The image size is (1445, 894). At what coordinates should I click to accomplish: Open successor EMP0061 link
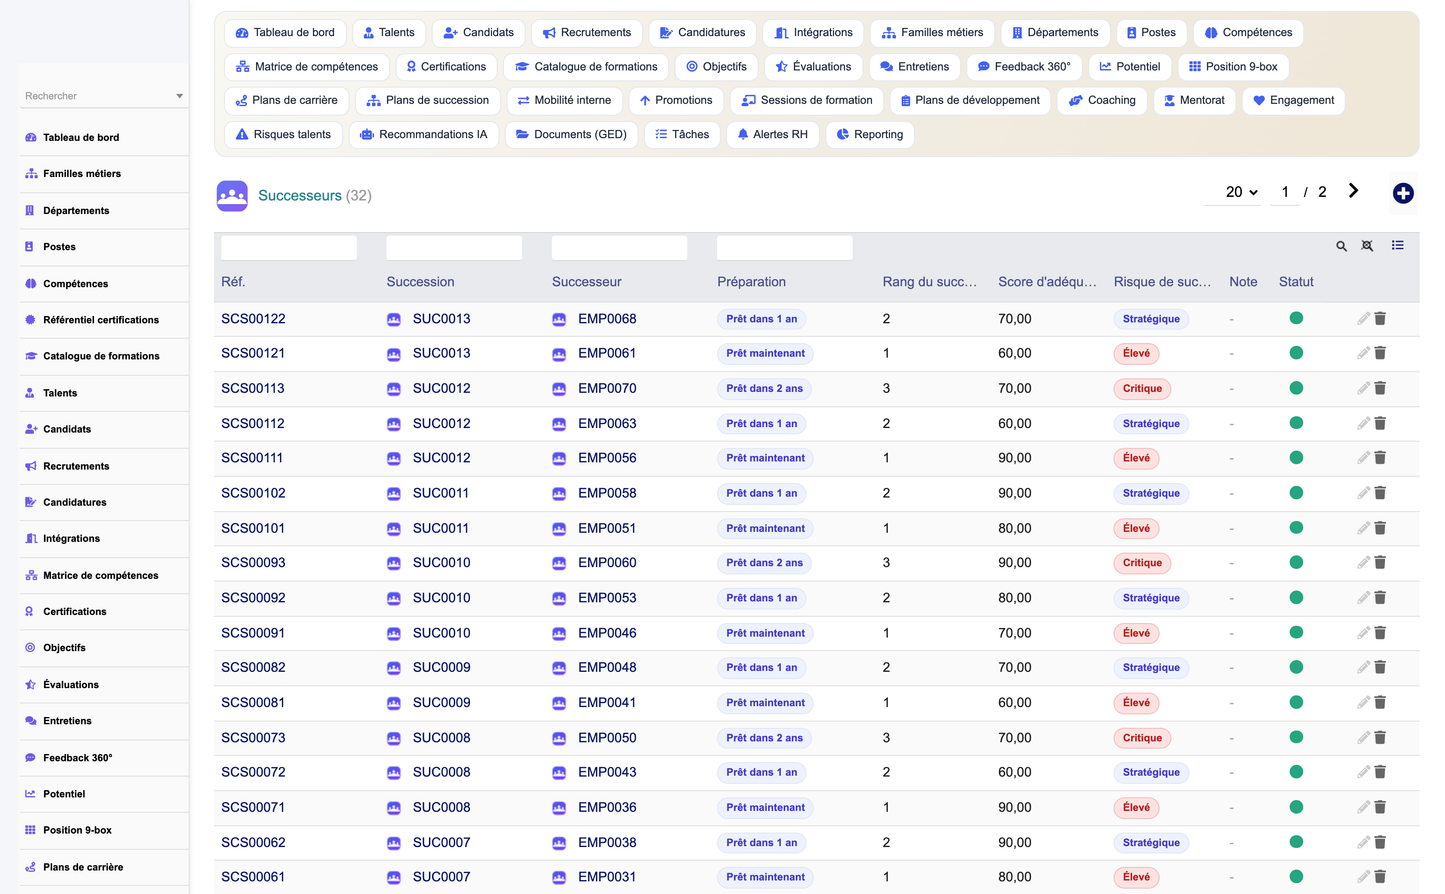pos(607,353)
